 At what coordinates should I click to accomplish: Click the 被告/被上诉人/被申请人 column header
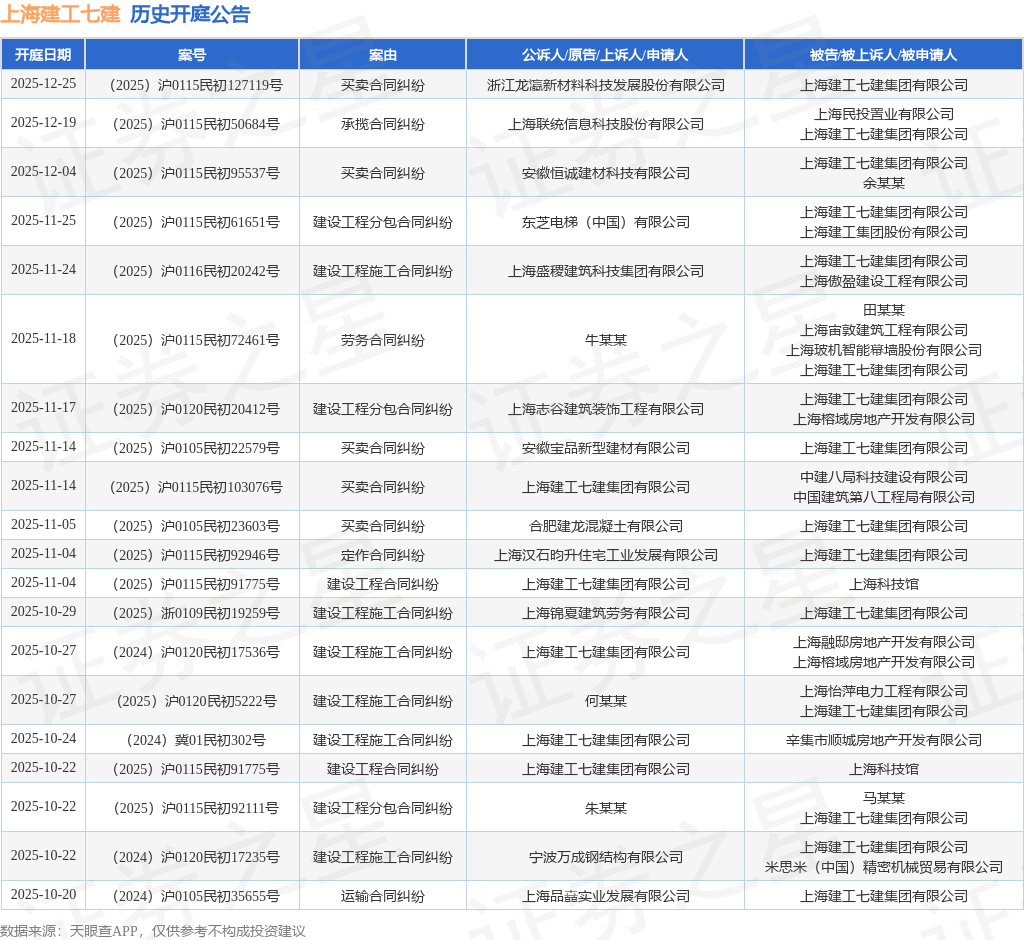[x=883, y=54]
